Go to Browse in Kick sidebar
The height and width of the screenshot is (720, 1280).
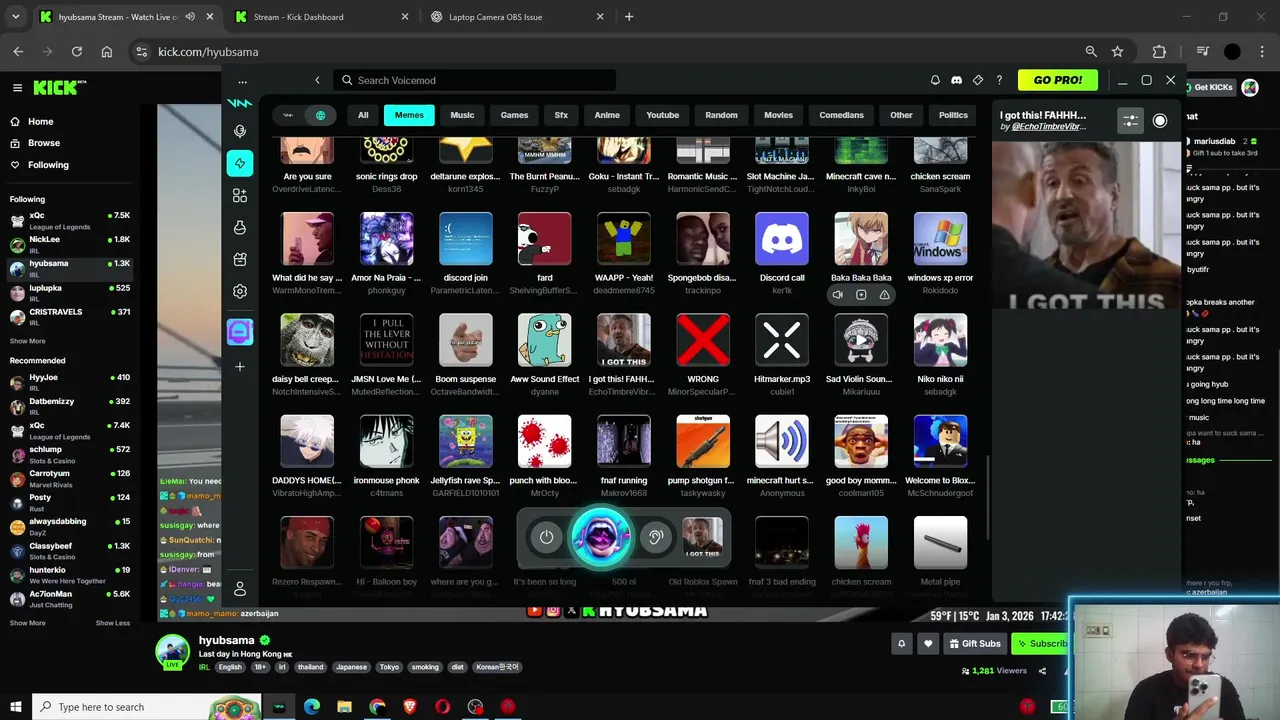click(x=44, y=143)
